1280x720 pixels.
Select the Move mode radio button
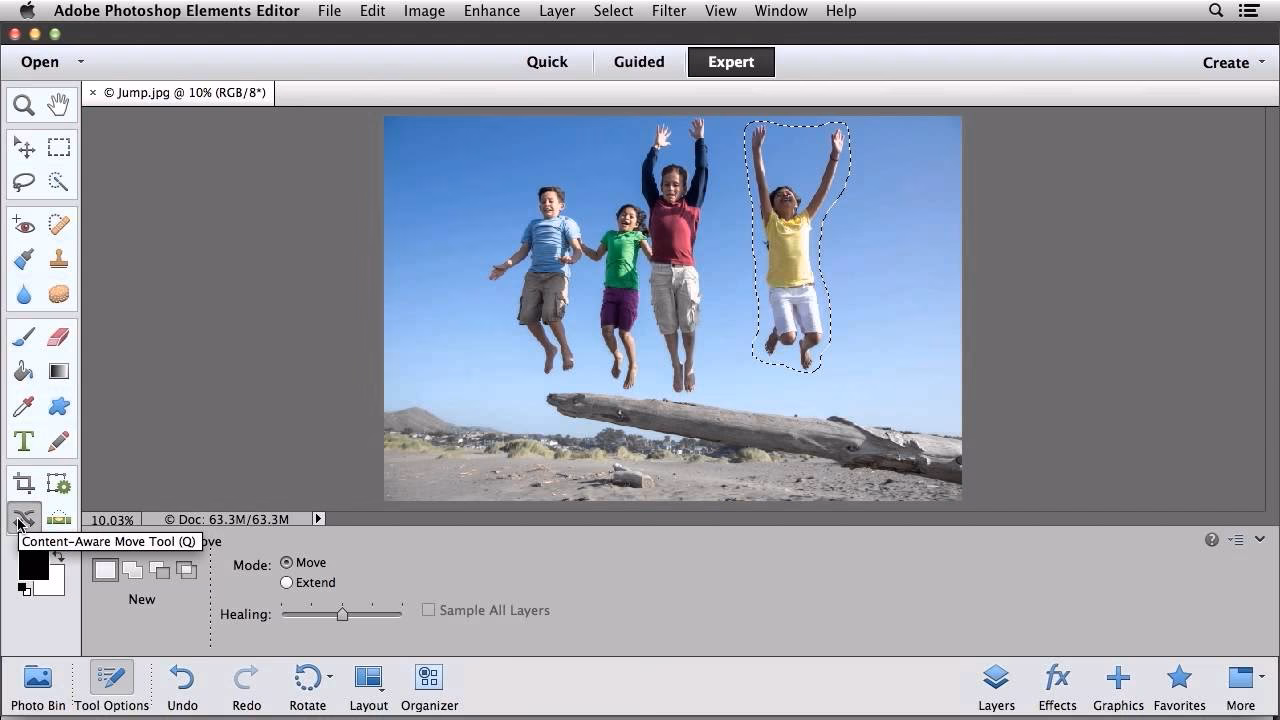click(x=286, y=562)
